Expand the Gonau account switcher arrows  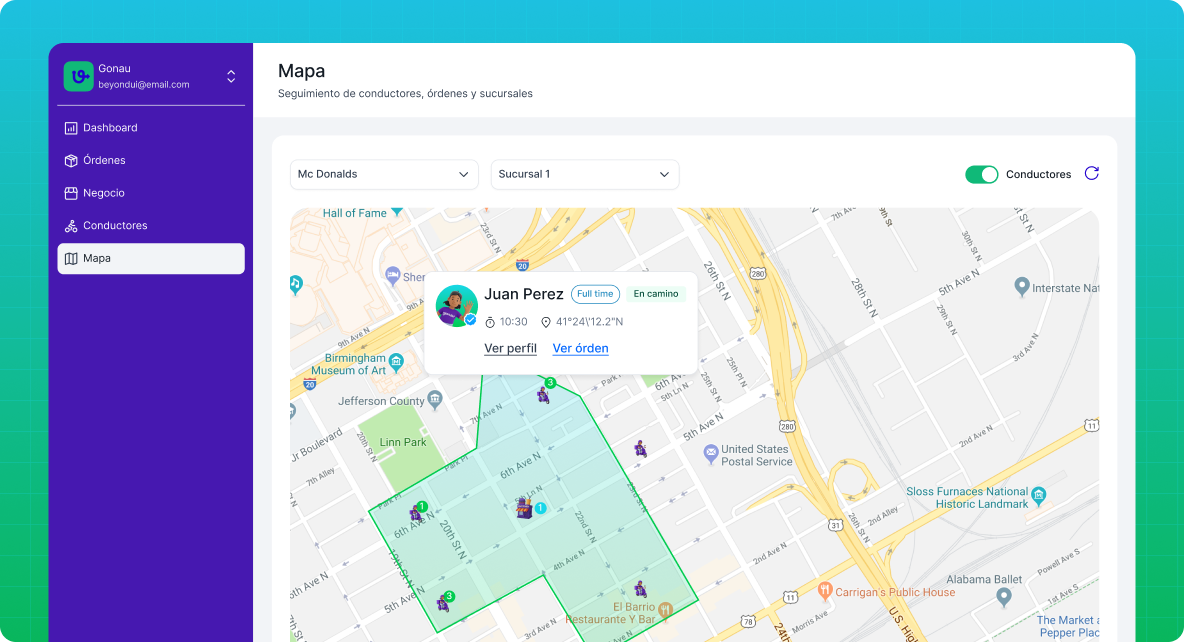[x=231, y=76]
